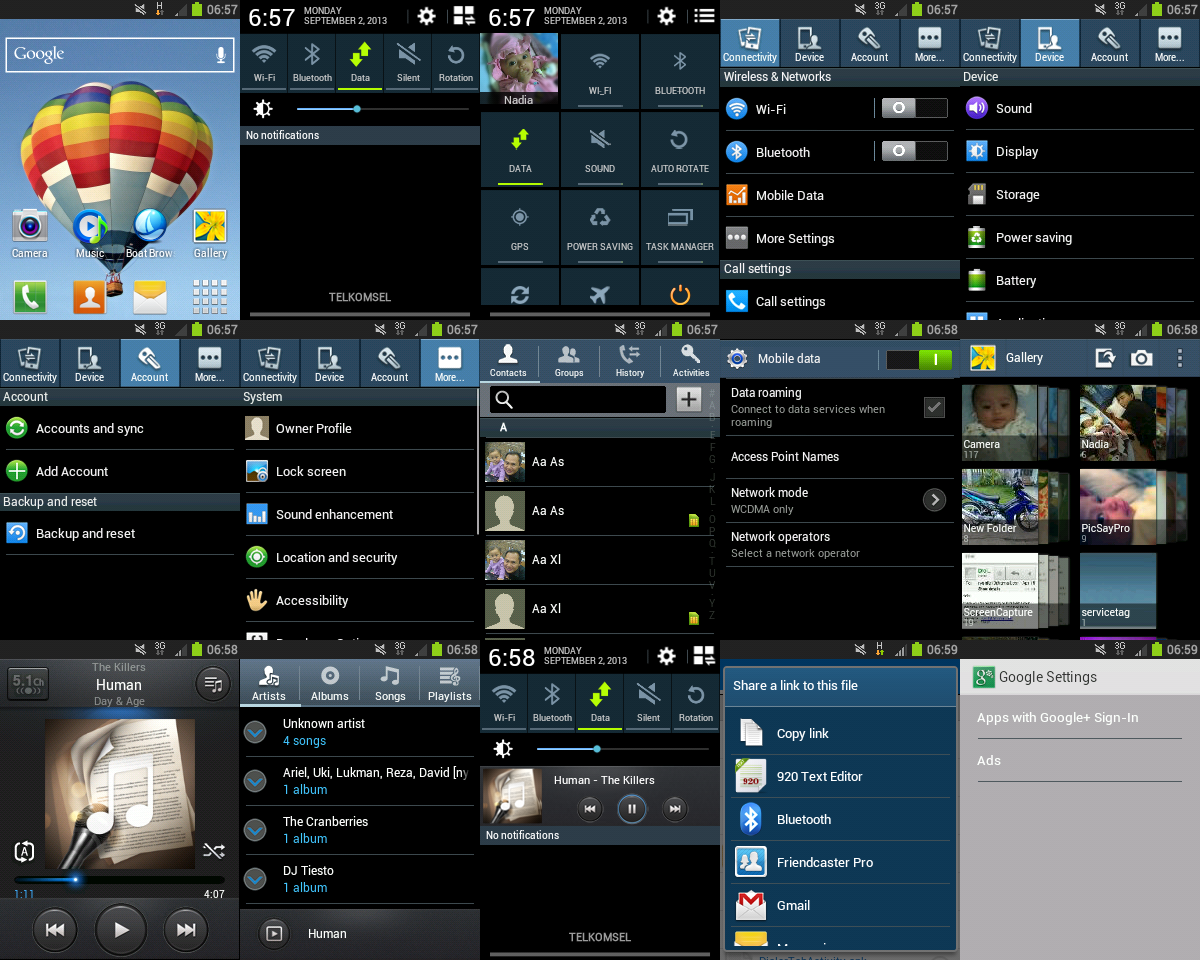Tap the sync arrows icon in quick settings
The height and width of the screenshot is (960, 1200).
(x=520, y=294)
